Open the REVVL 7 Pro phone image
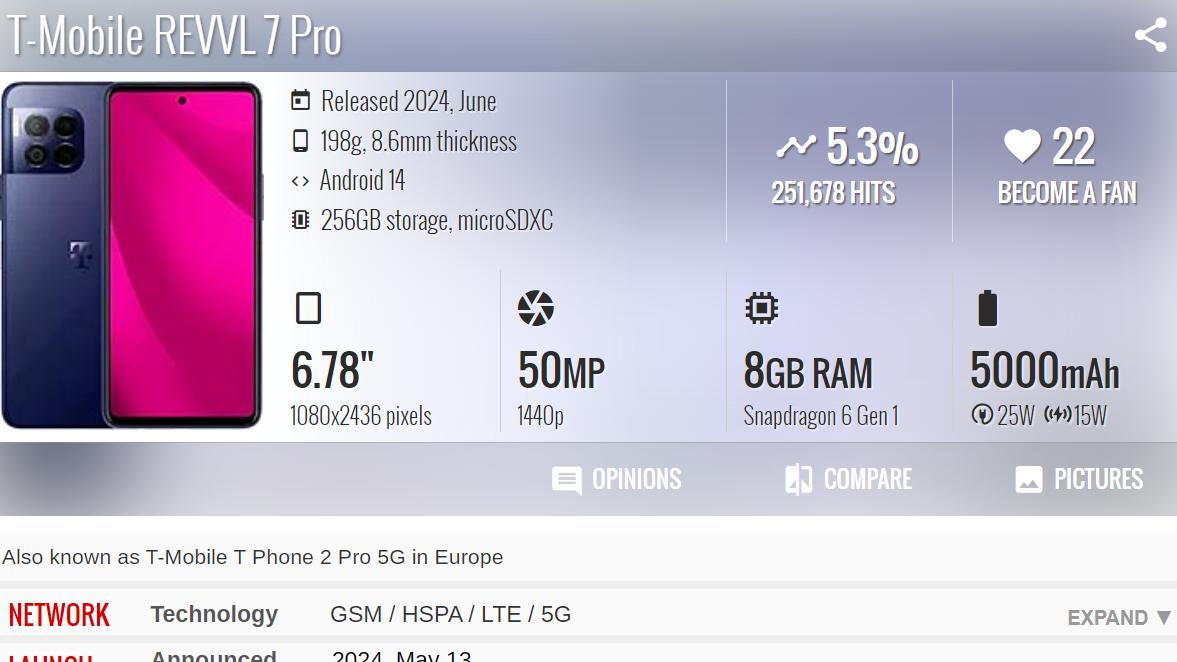Screen dimensions: 1177x662 coord(131,256)
